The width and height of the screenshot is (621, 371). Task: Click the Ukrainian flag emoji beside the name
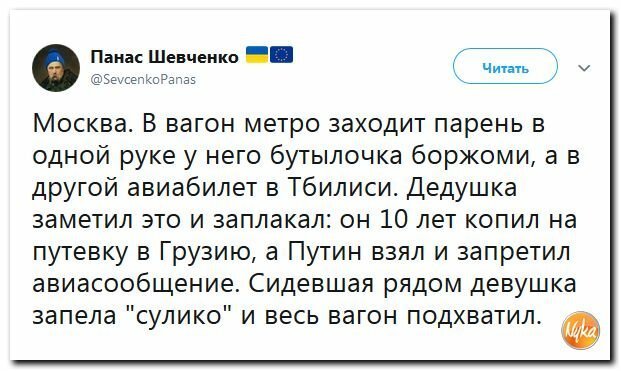tap(257, 55)
